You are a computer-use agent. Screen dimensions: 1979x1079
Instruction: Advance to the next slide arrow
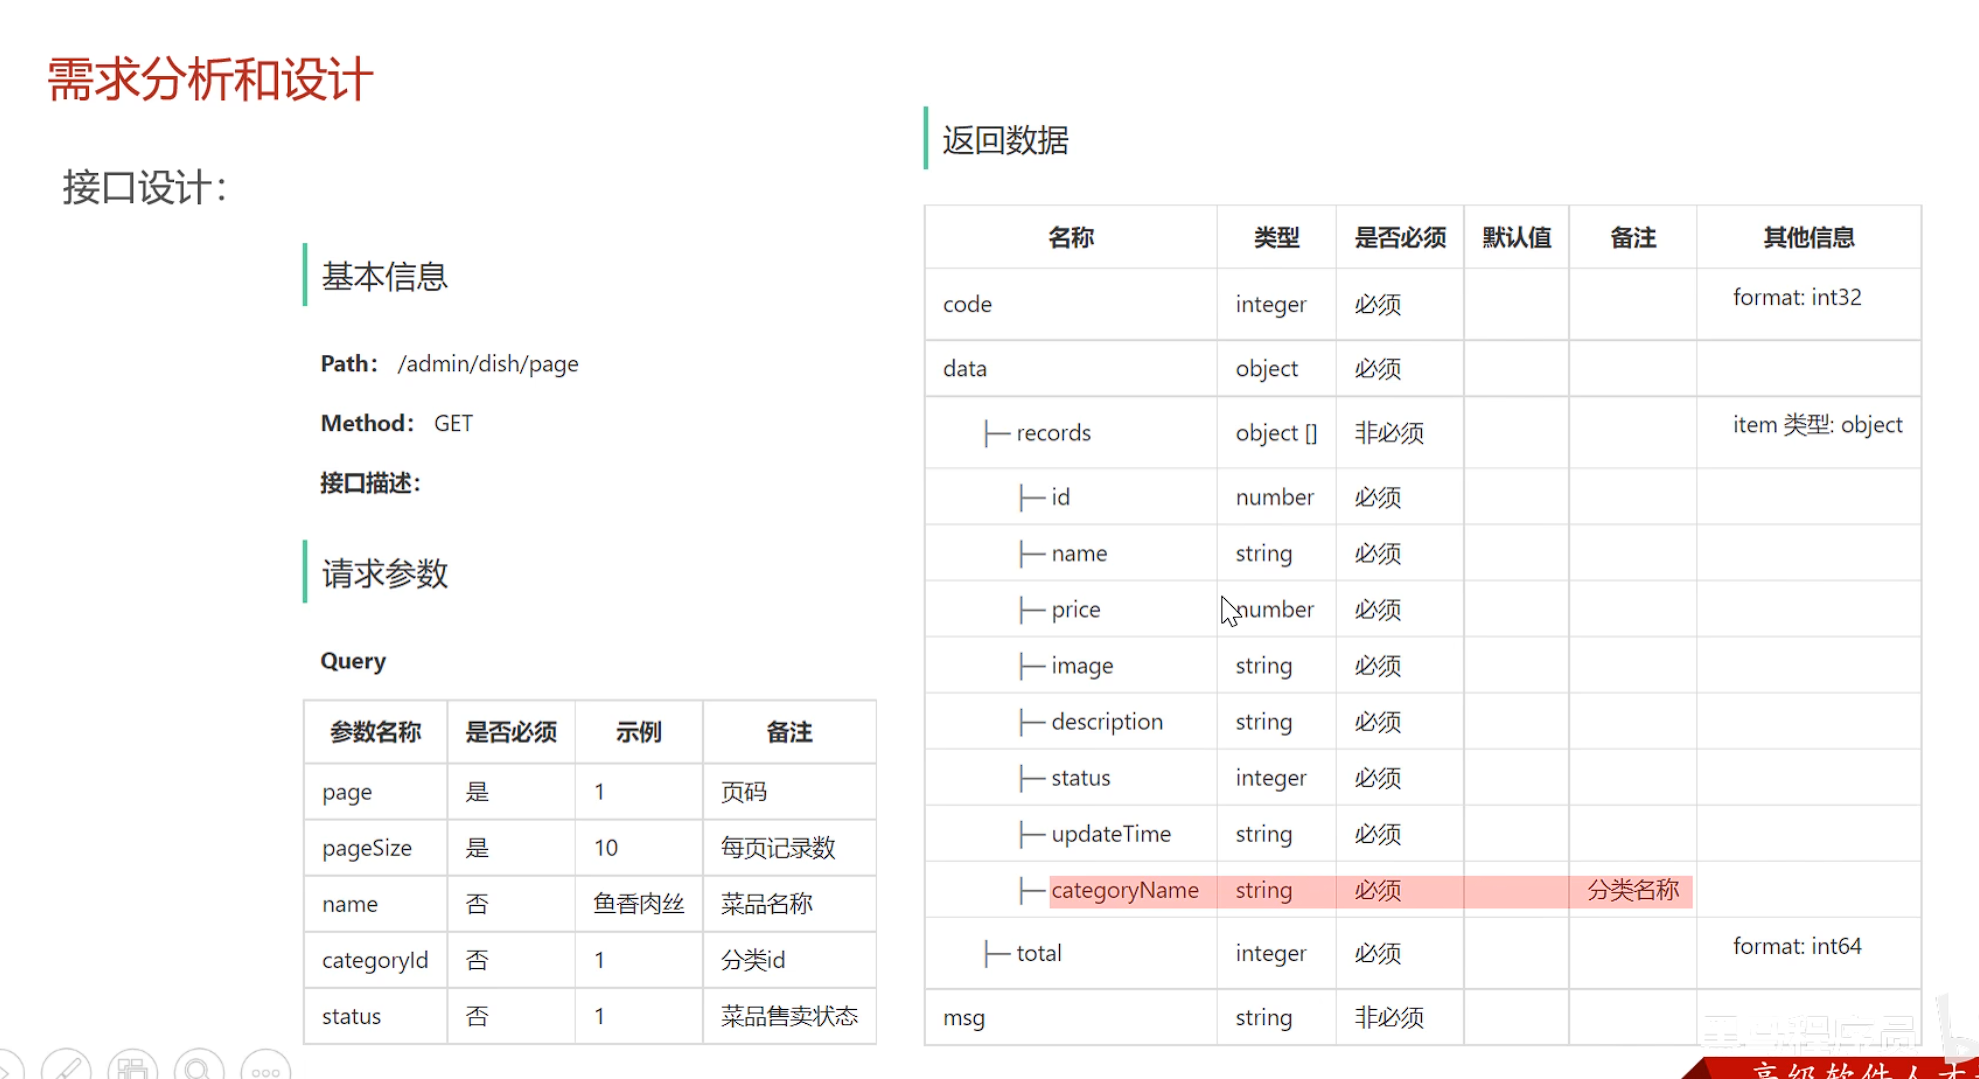(6, 1068)
